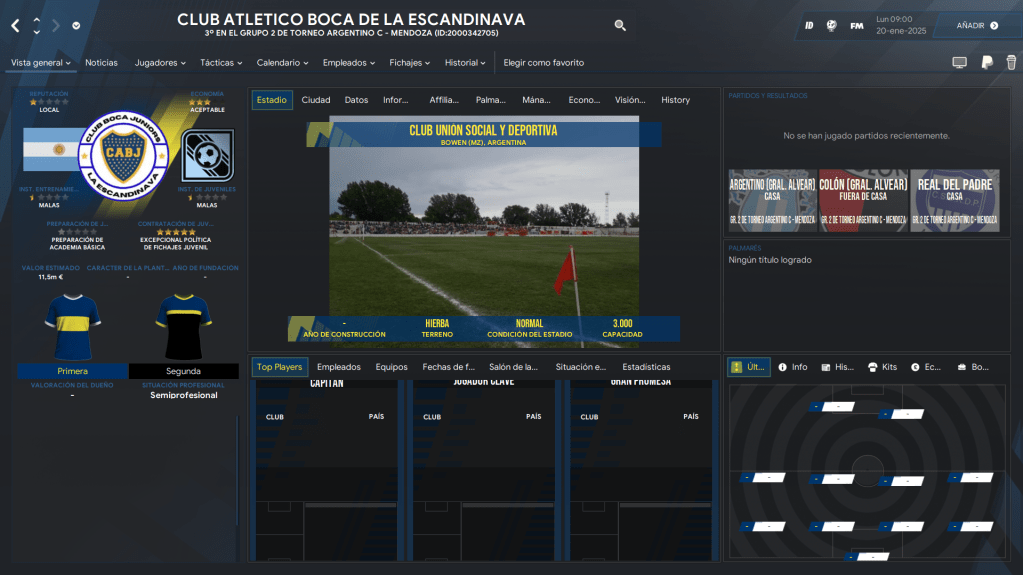Click the search magnifier icon
This screenshot has height=575, width=1023.
620,25
